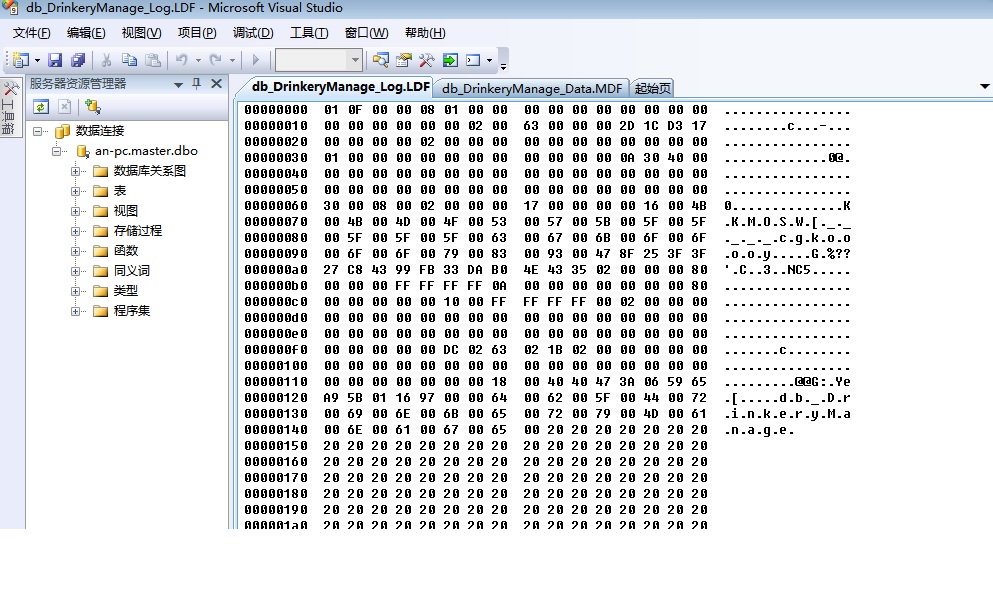Image resolution: width=993 pixels, height=614 pixels.
Task: Open the Toolbox from the hammer-wrench toolbar icon
Action: coord(426,60)
